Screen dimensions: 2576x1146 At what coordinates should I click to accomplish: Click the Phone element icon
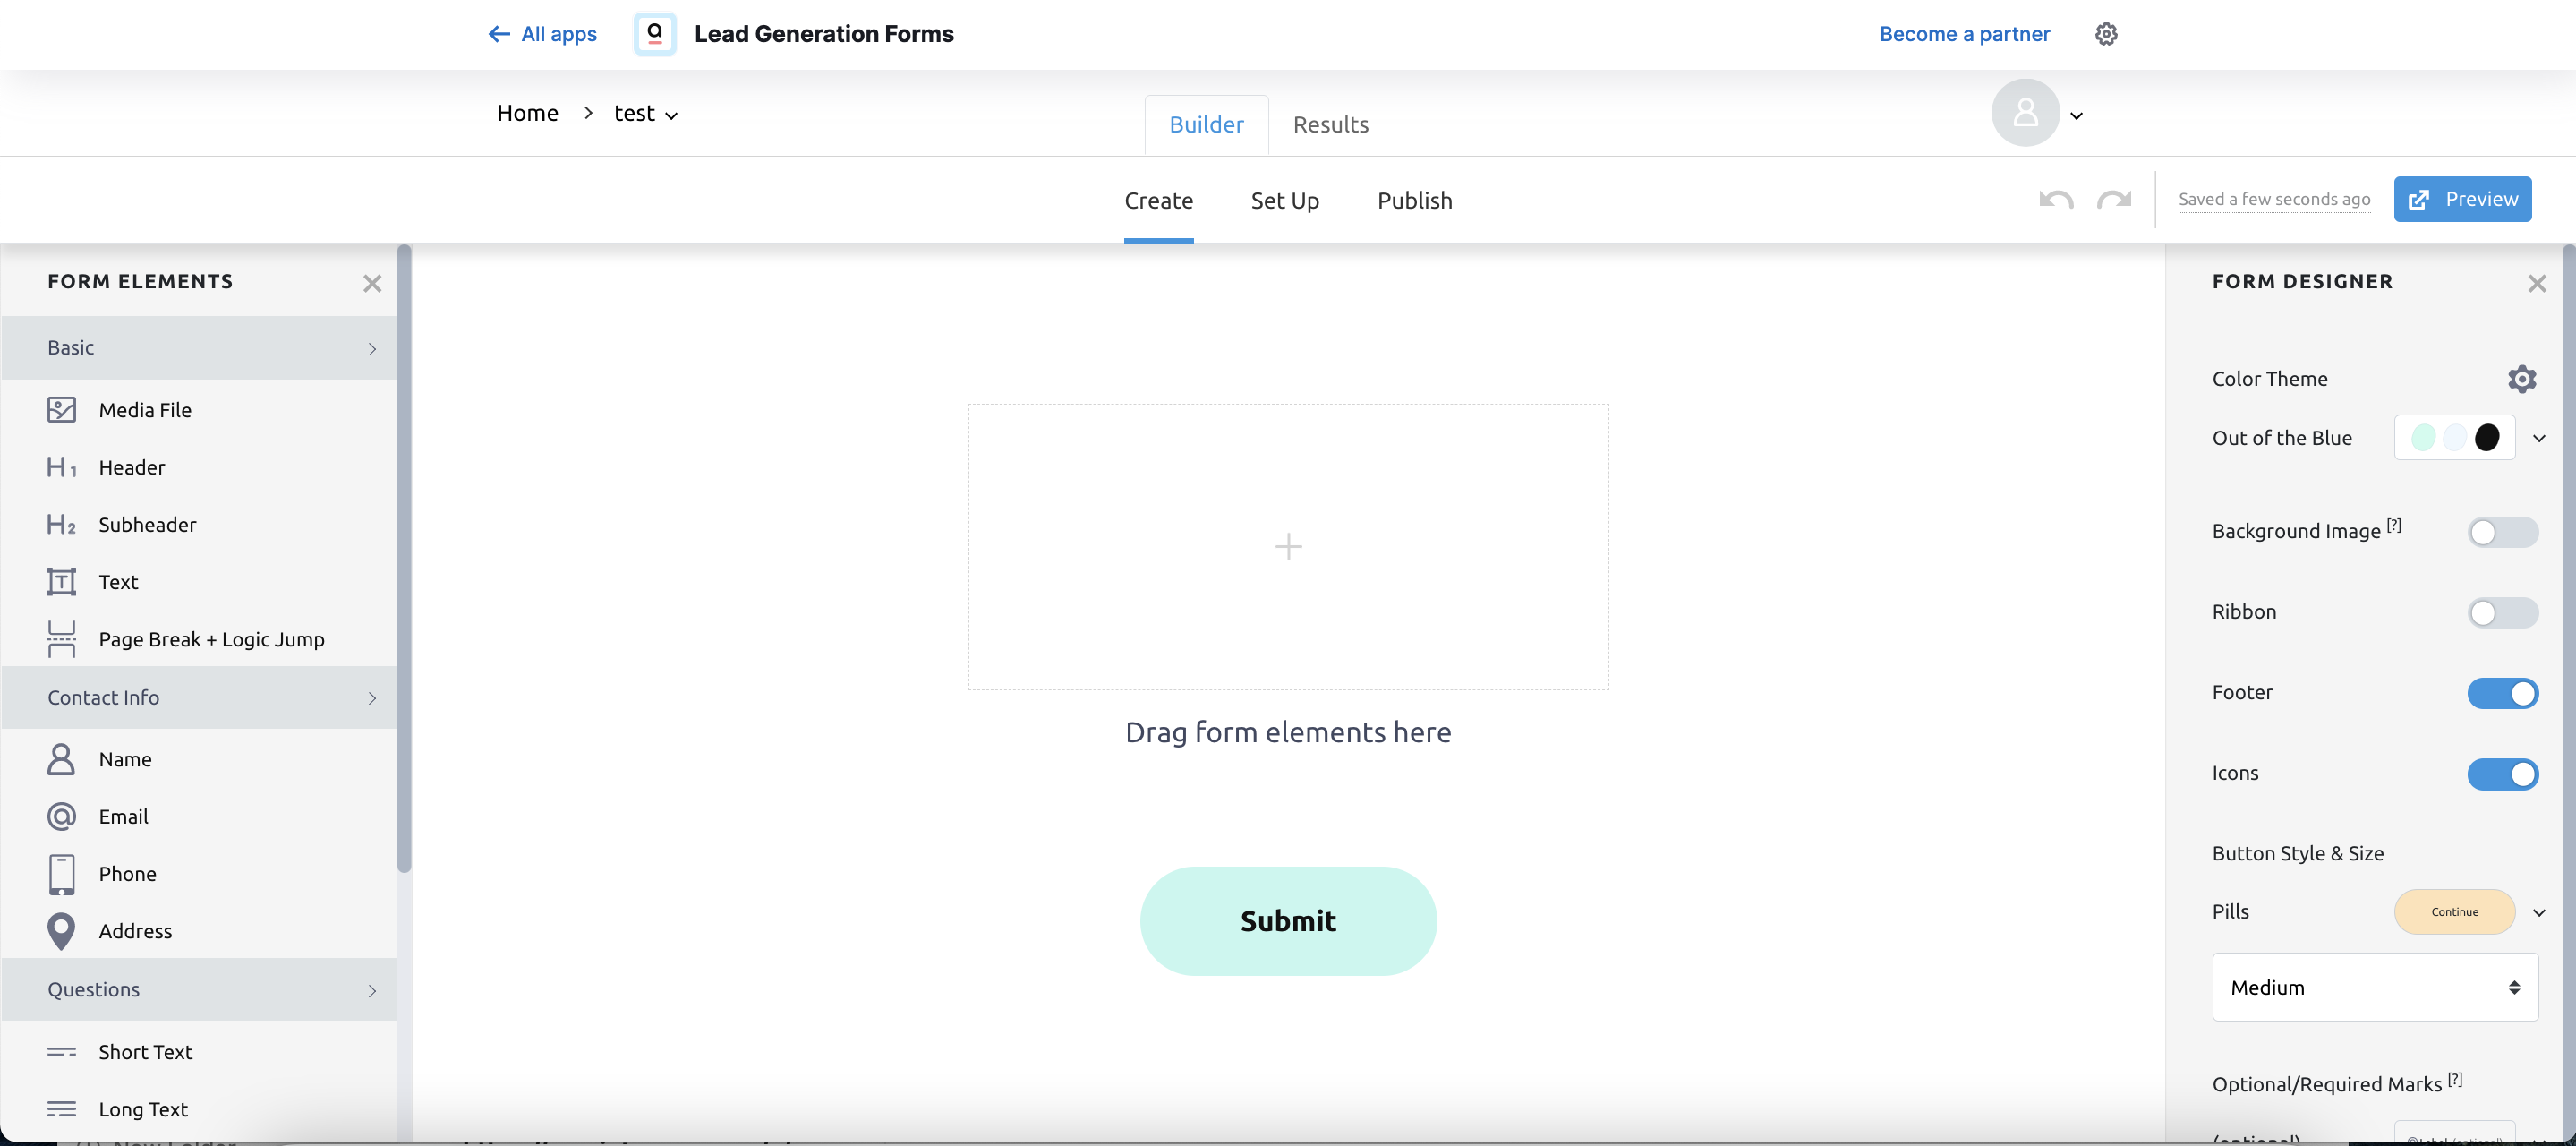pyautogui.click(x=61, y=874)
